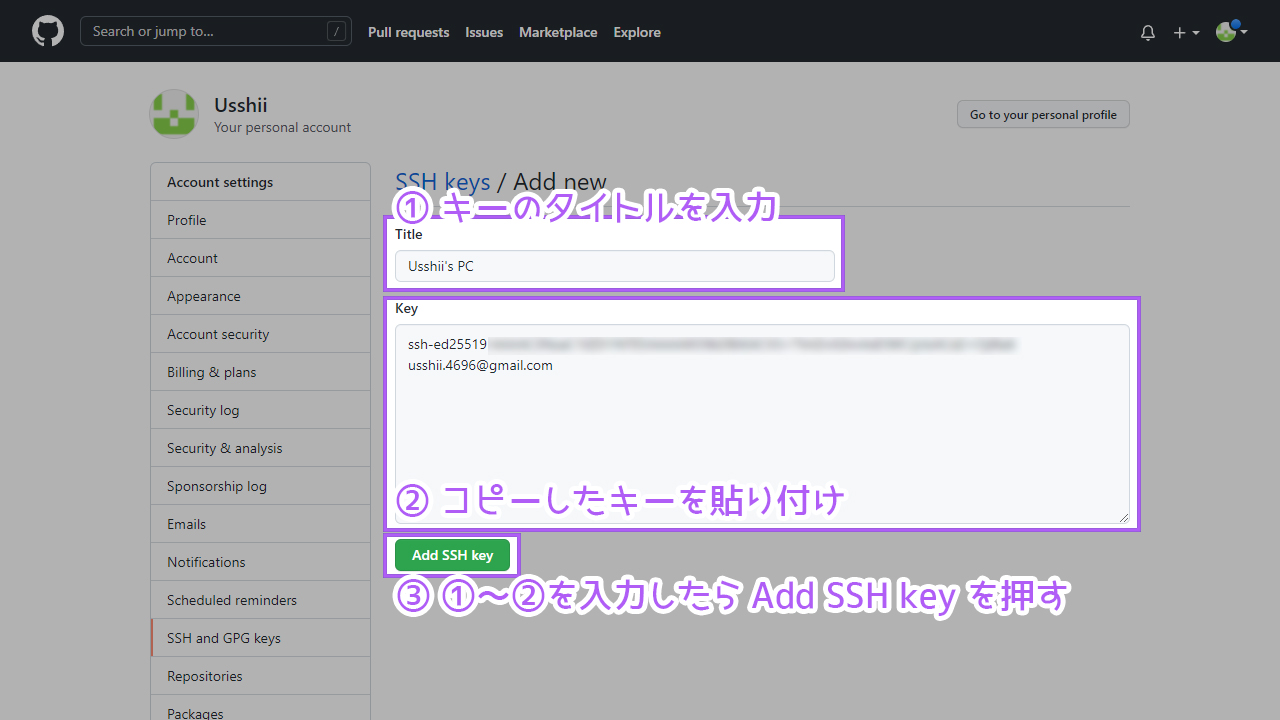Open Explore in top navigation
The width and height of the screenshot is (1280, 720).
(x=637, y=32)
